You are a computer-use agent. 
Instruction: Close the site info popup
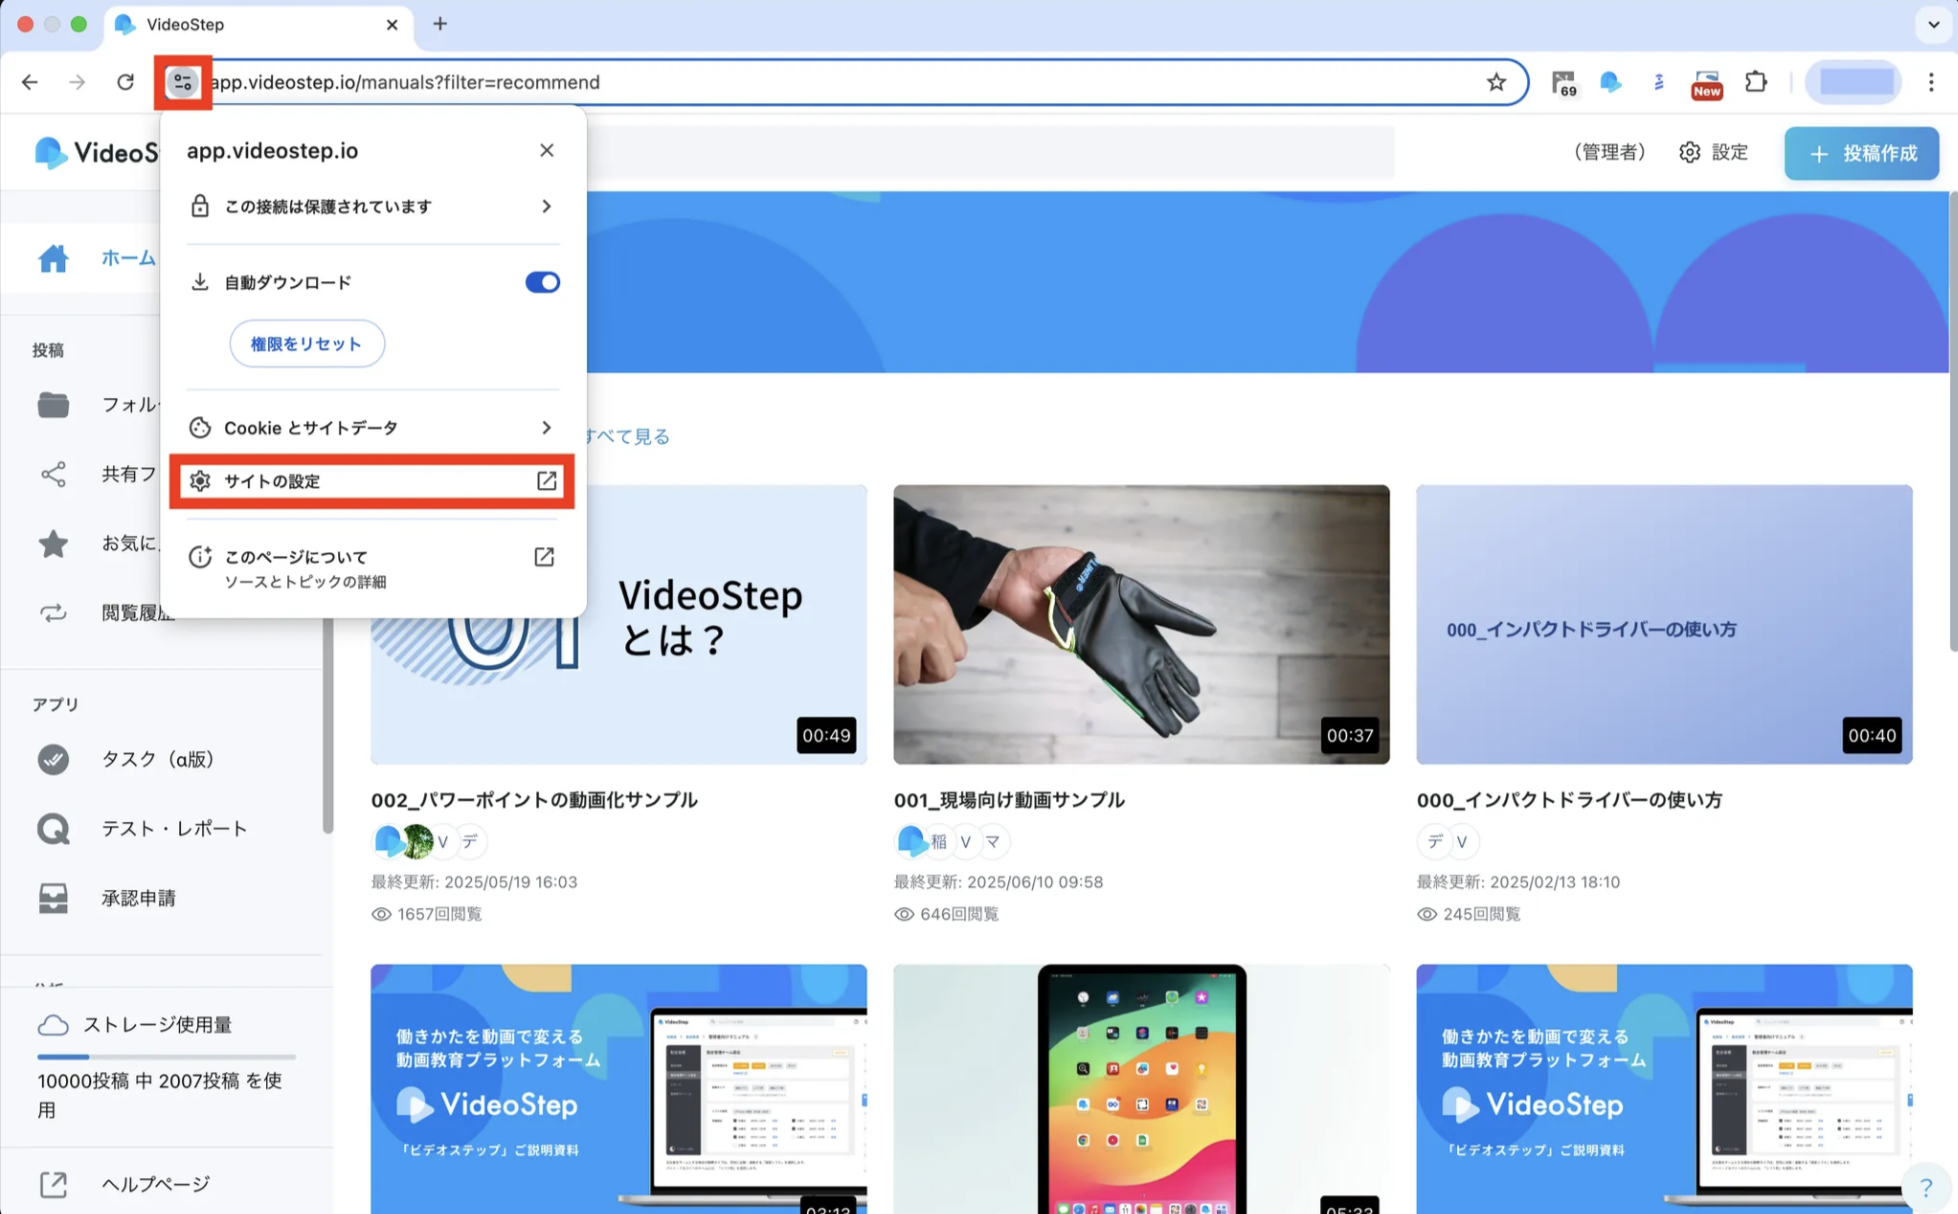(x=546, y=150)
